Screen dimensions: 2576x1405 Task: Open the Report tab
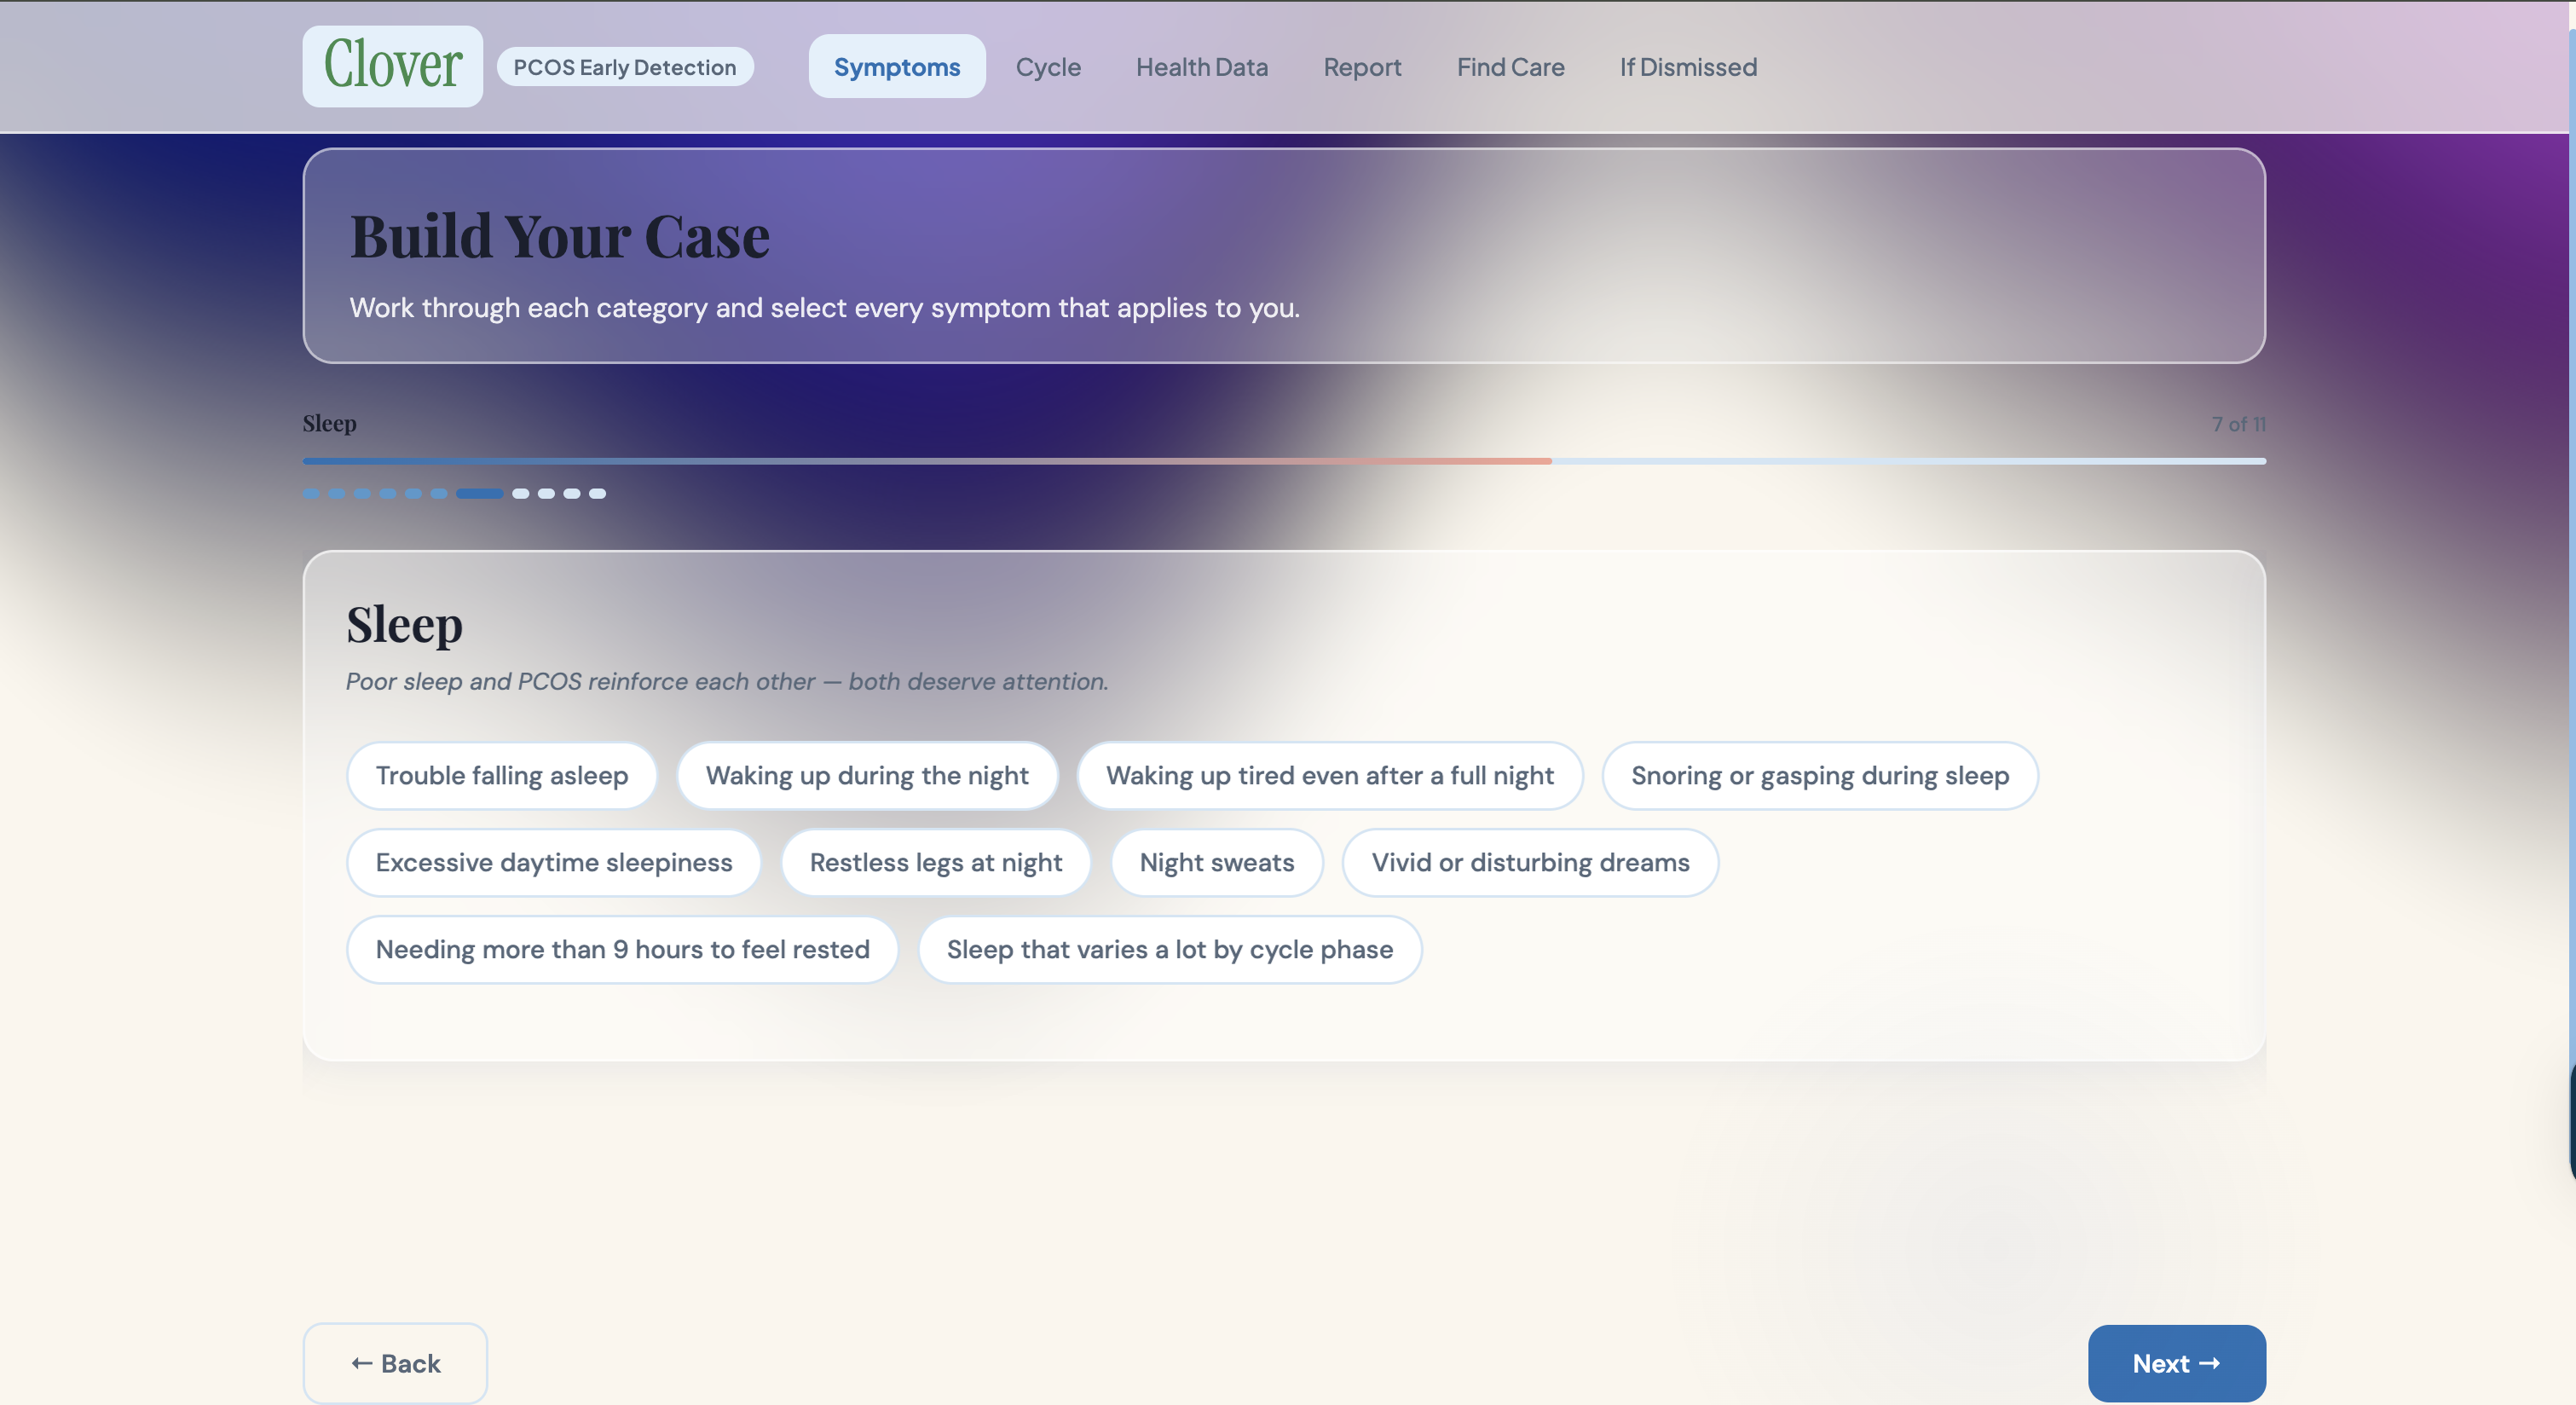pos(1362,67)
